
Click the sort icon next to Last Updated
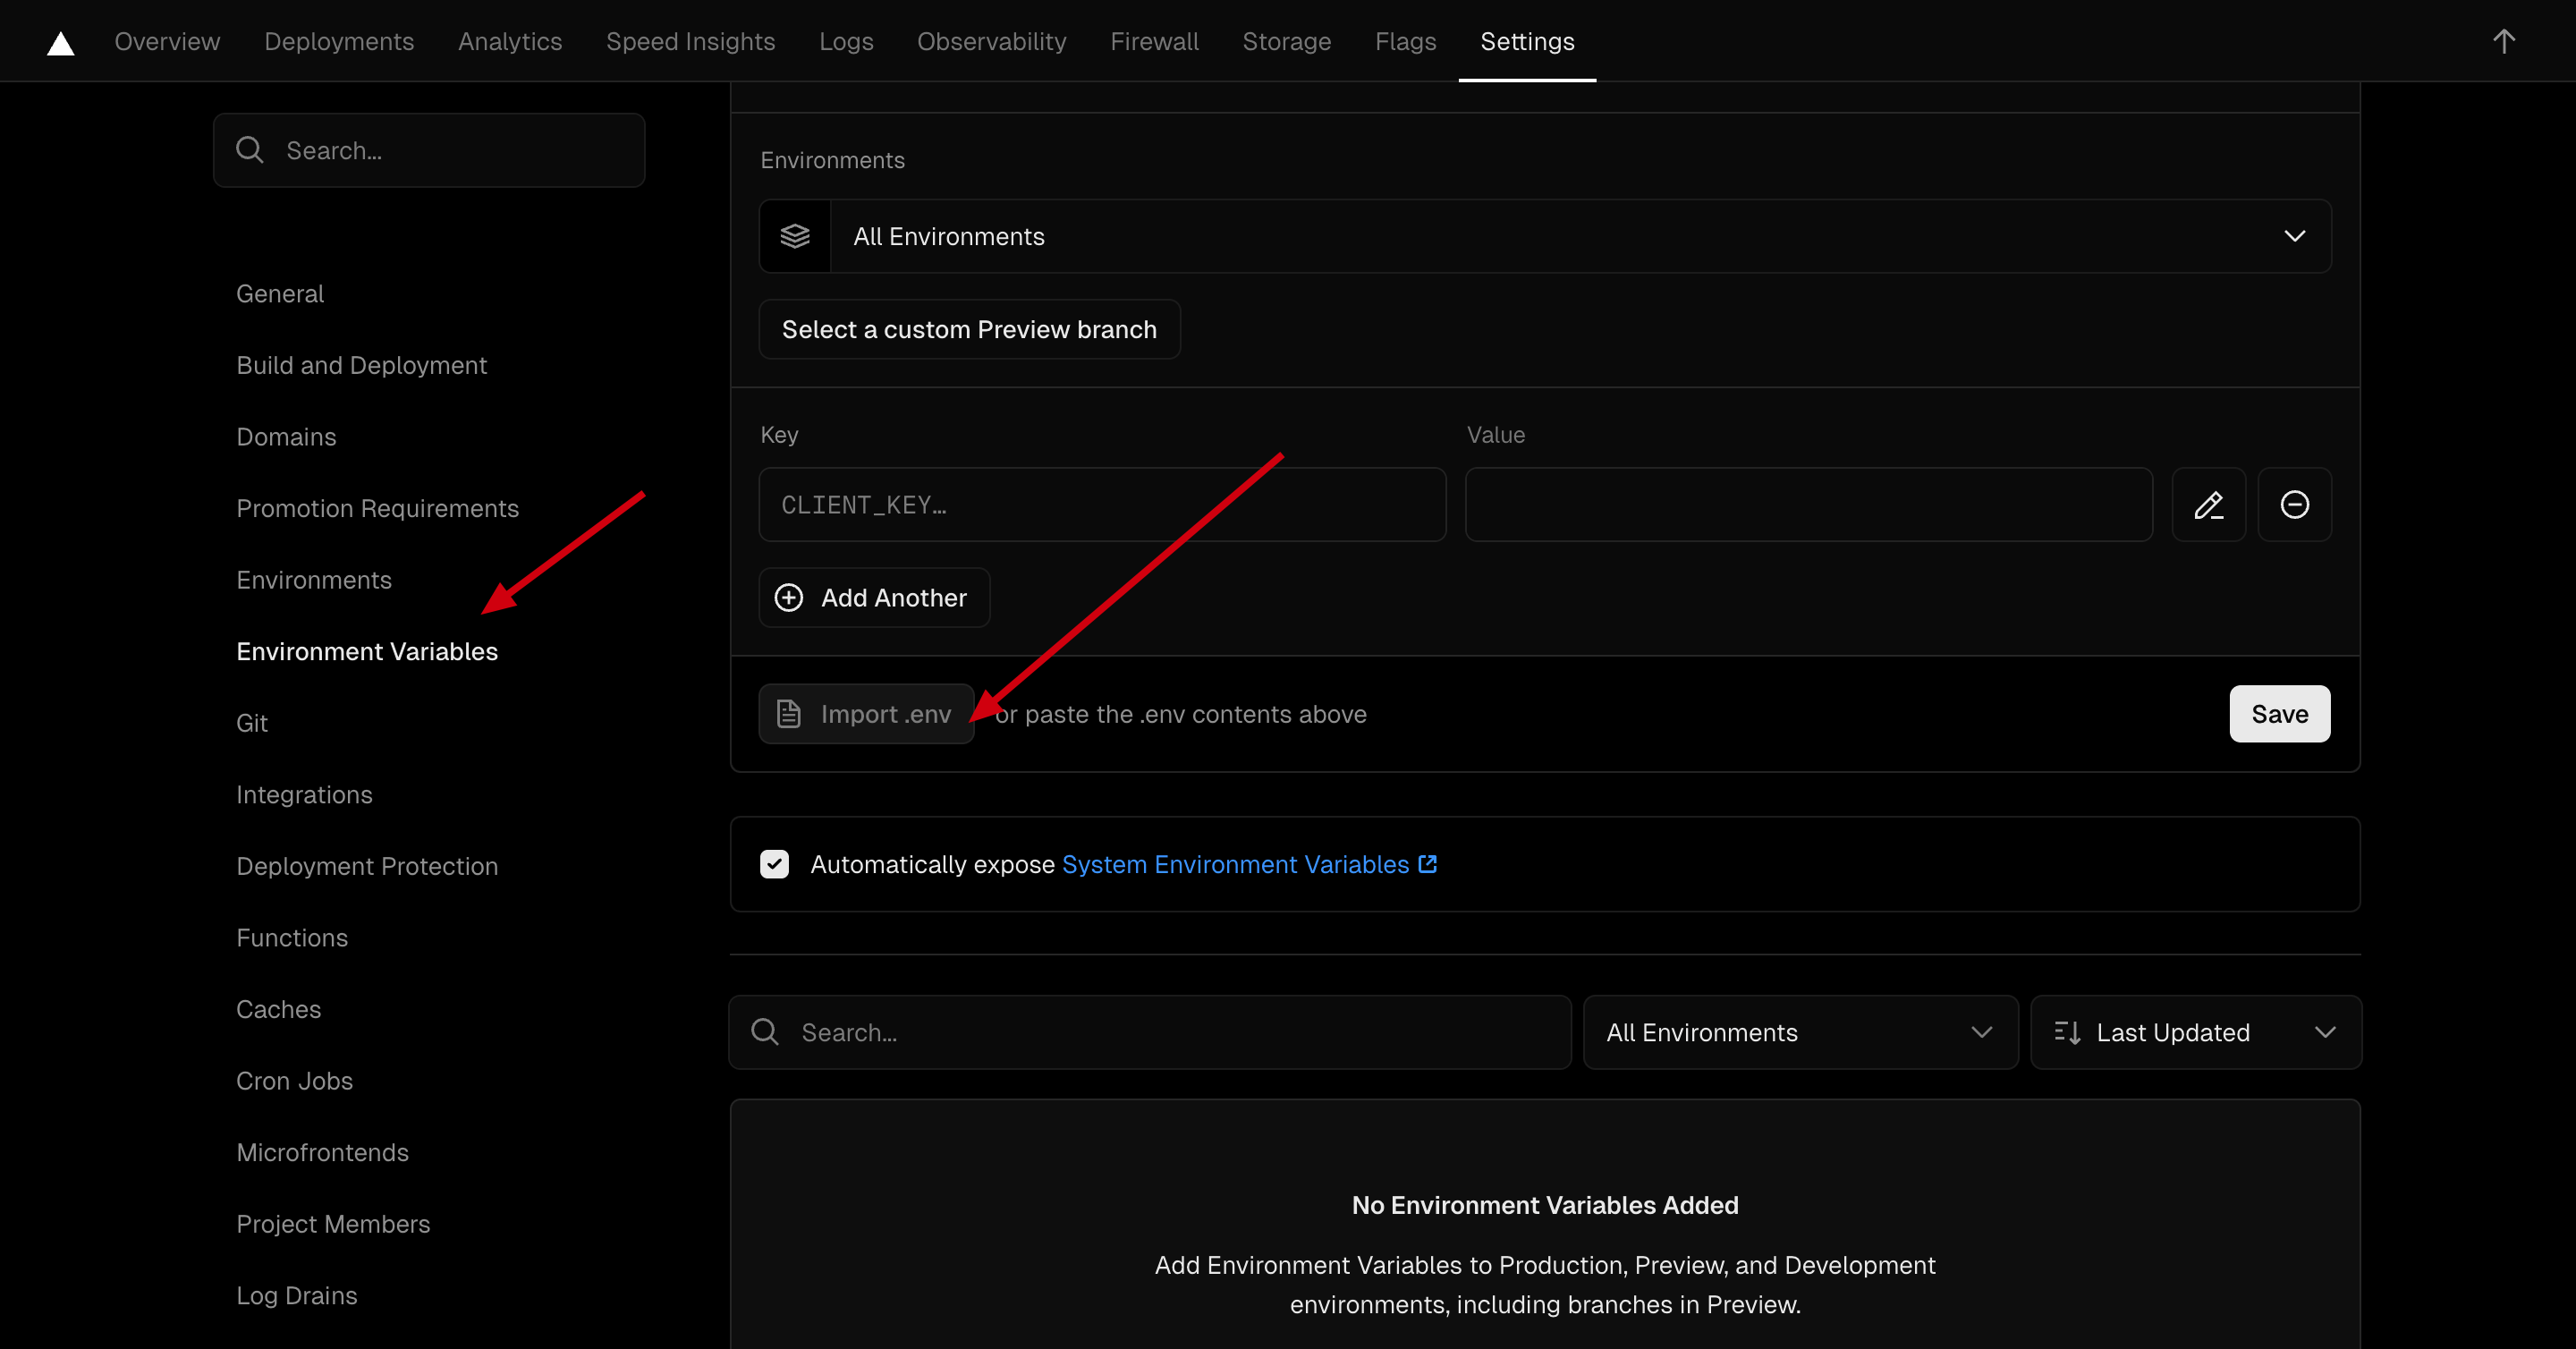2067,1032
